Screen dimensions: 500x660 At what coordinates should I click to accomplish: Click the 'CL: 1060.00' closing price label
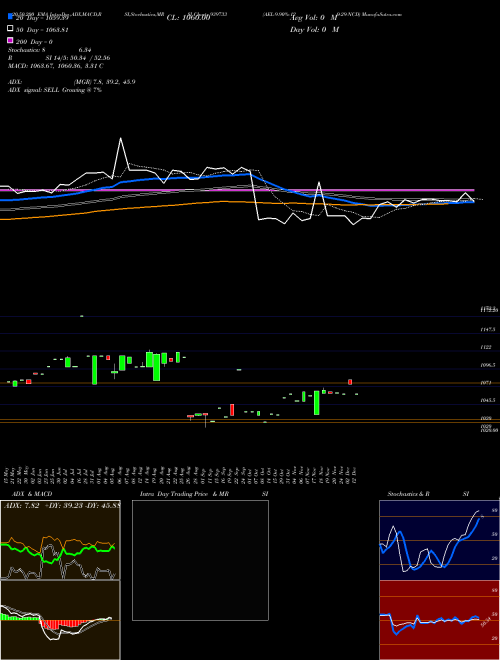click(188, 18)
